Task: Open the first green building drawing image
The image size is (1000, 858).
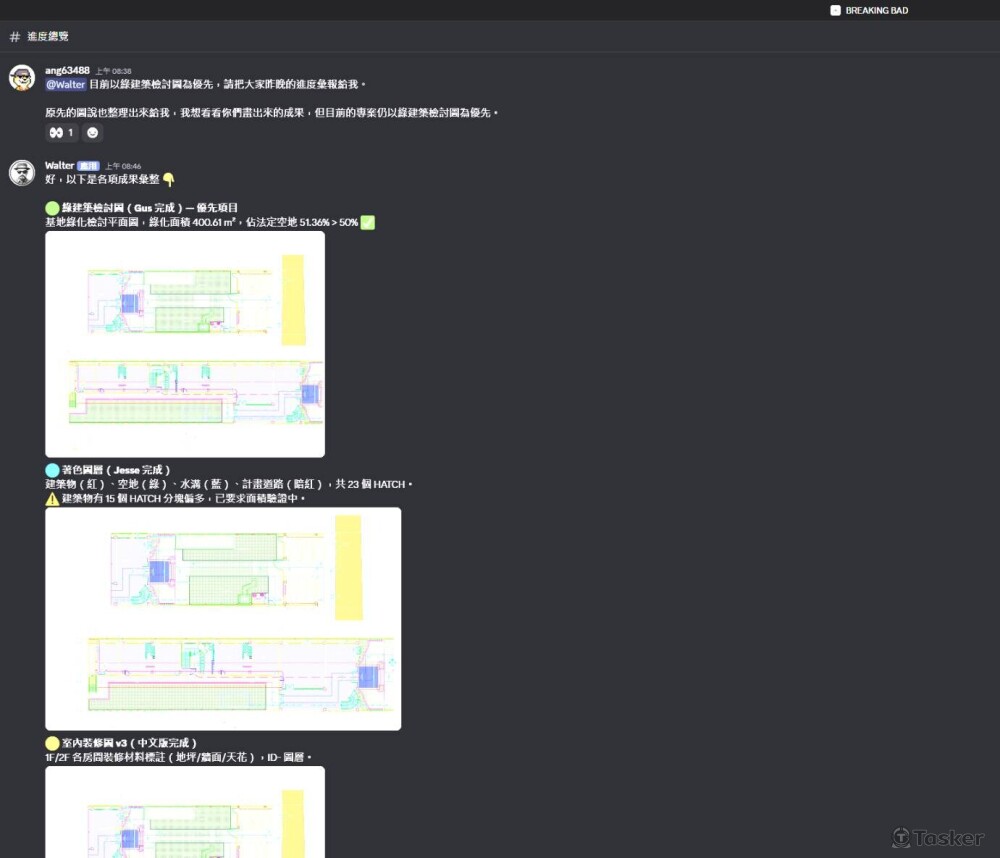Action: pos(185,344)
